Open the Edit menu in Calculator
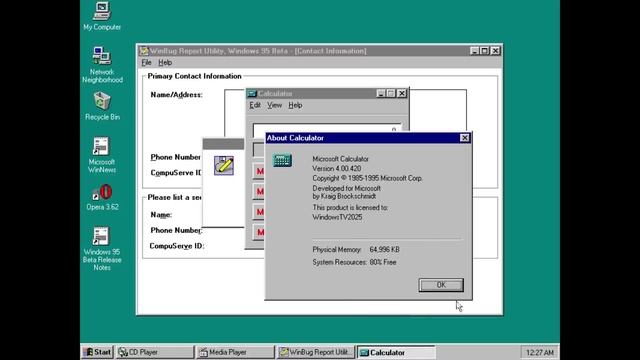Viewport: 640px width, 360px height. [255, 105]
